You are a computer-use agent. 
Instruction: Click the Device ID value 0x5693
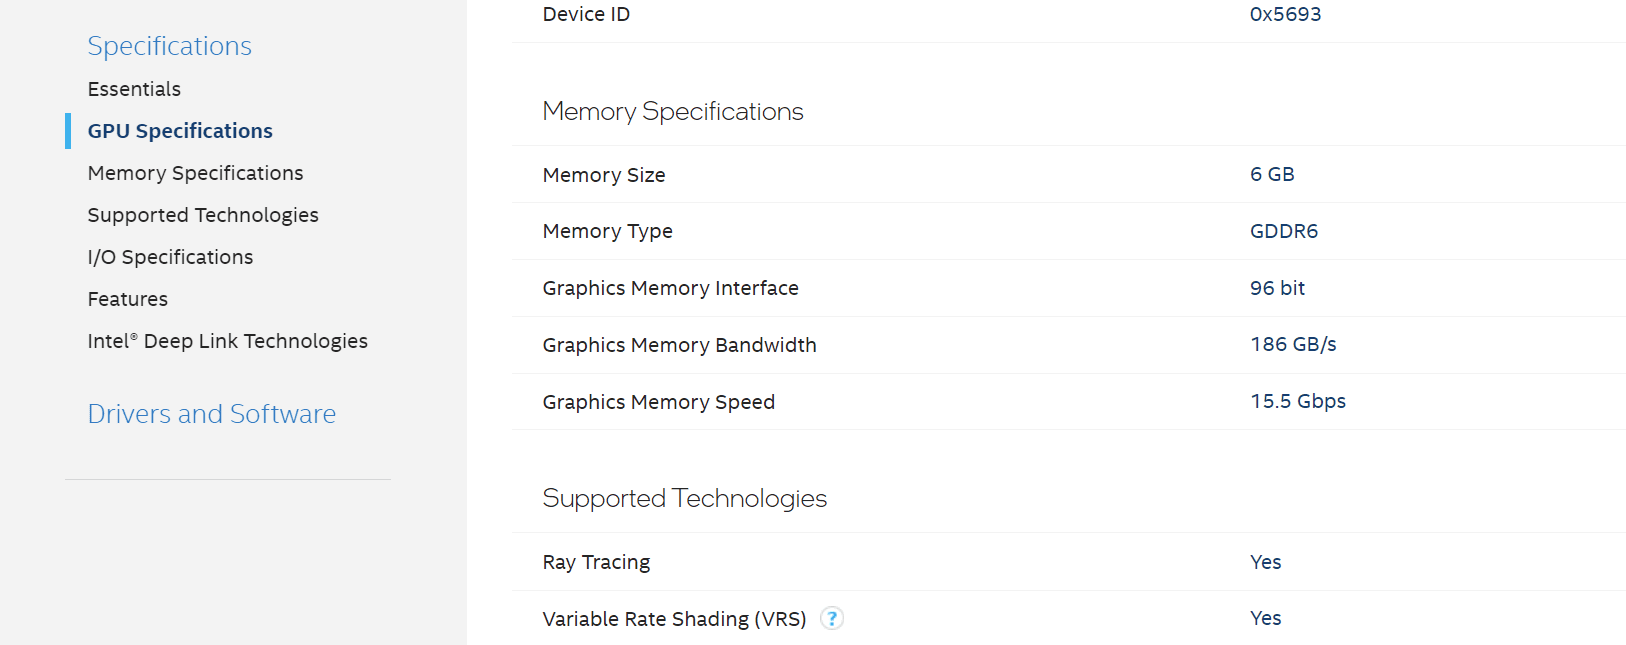click(1285, 14)
